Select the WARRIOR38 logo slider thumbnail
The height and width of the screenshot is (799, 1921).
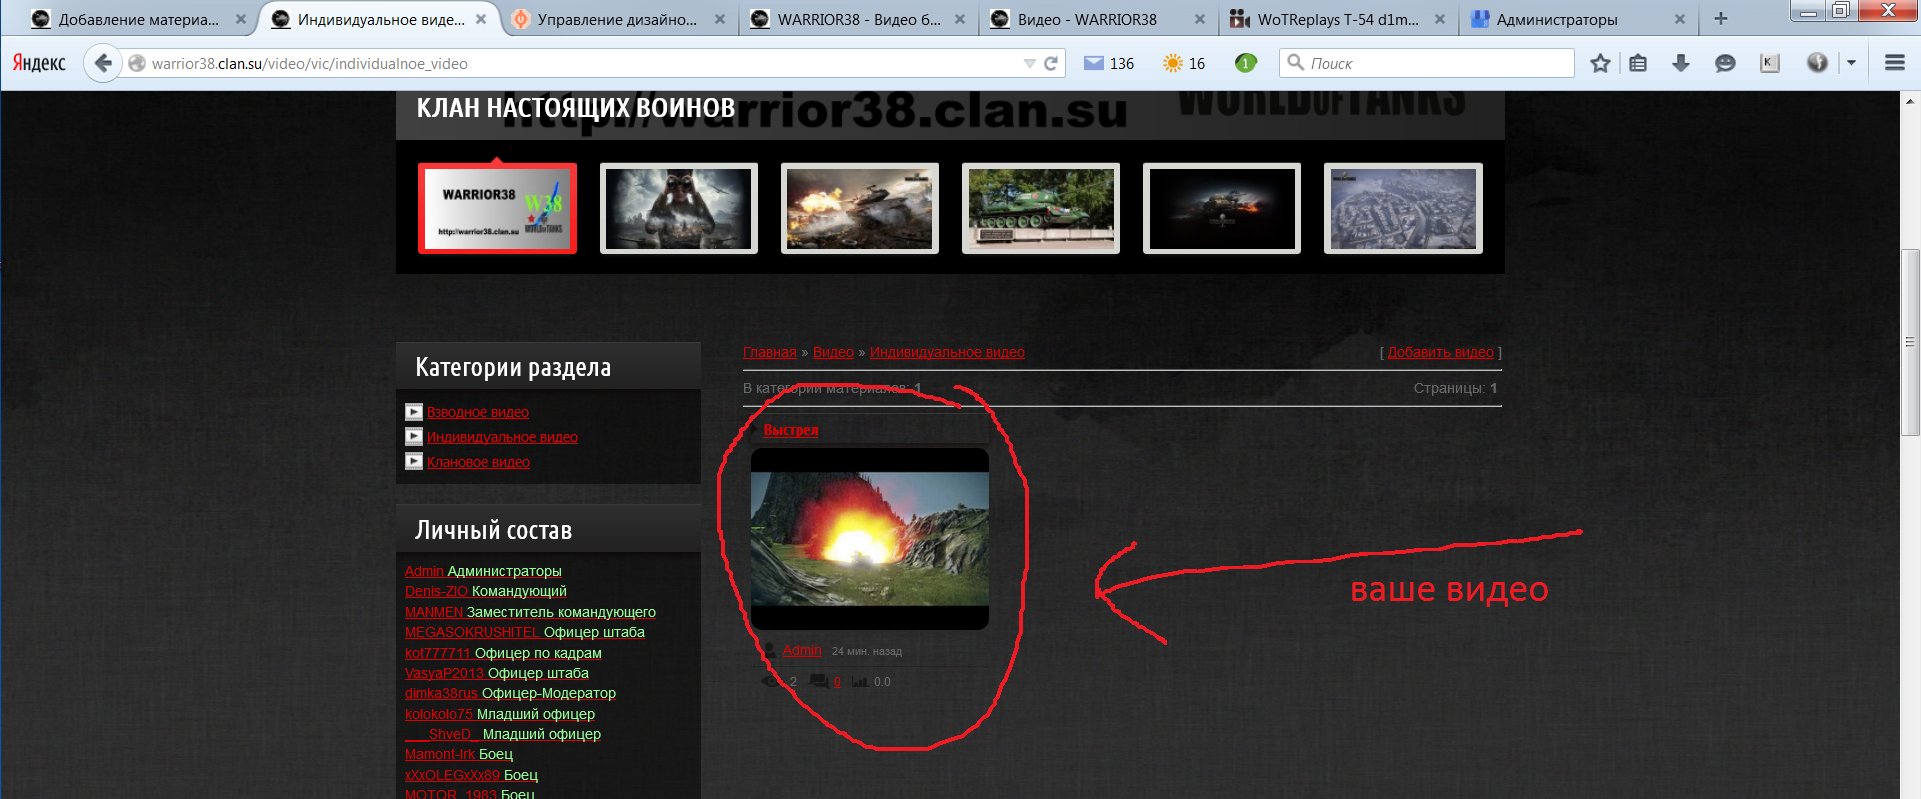pos(497,208)
